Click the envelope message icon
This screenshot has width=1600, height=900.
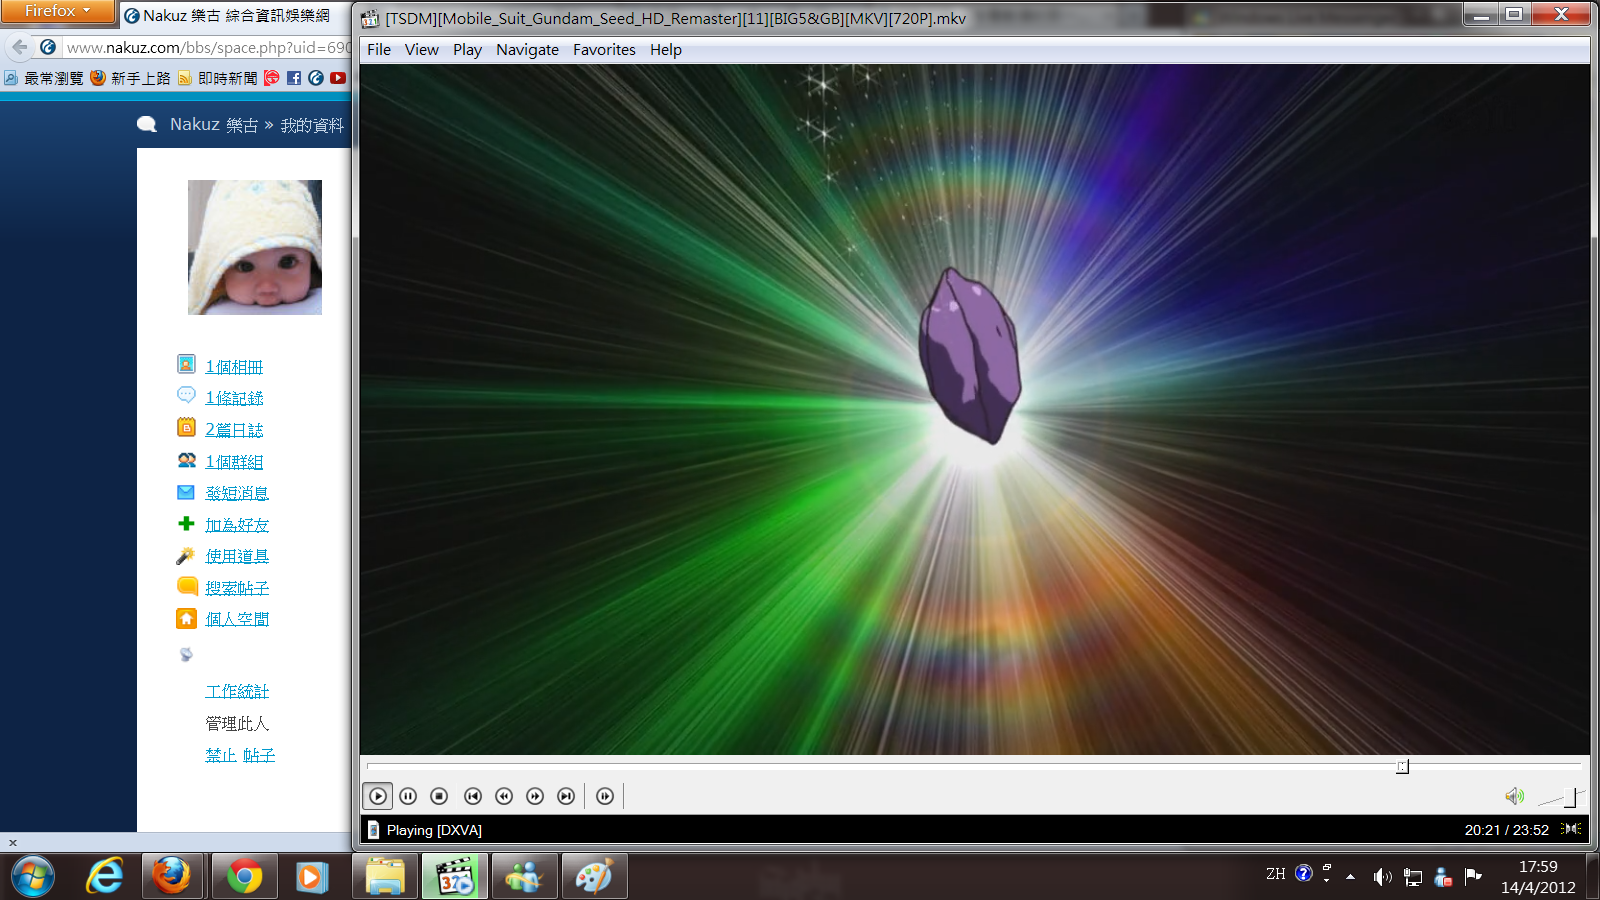(186, 492)
